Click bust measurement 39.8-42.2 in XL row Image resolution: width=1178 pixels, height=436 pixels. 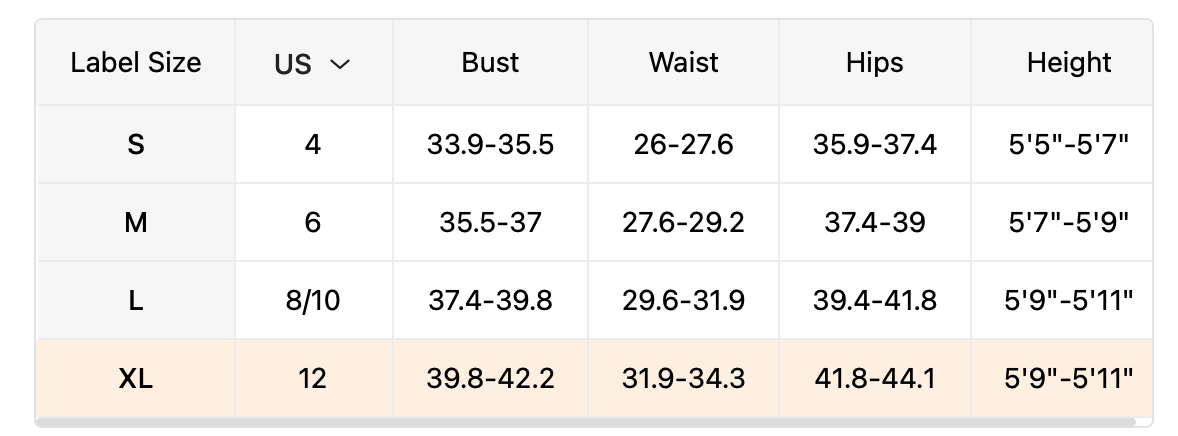(x=490, y=378)
